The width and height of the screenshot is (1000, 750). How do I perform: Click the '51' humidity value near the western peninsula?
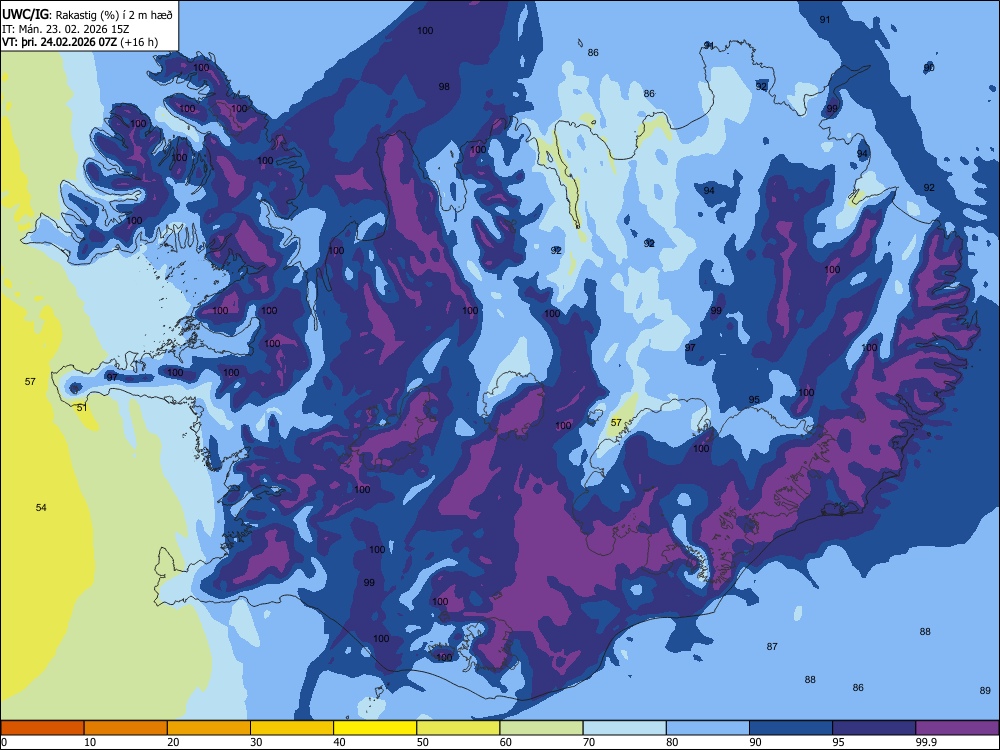[x=82, y=408]
